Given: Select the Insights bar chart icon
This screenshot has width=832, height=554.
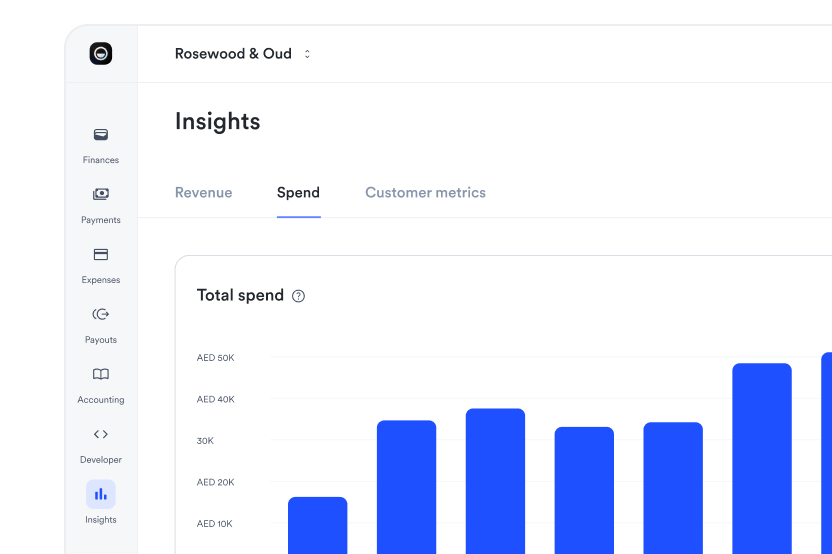Looking at the screenshot, I should click(x=101, y=495).
